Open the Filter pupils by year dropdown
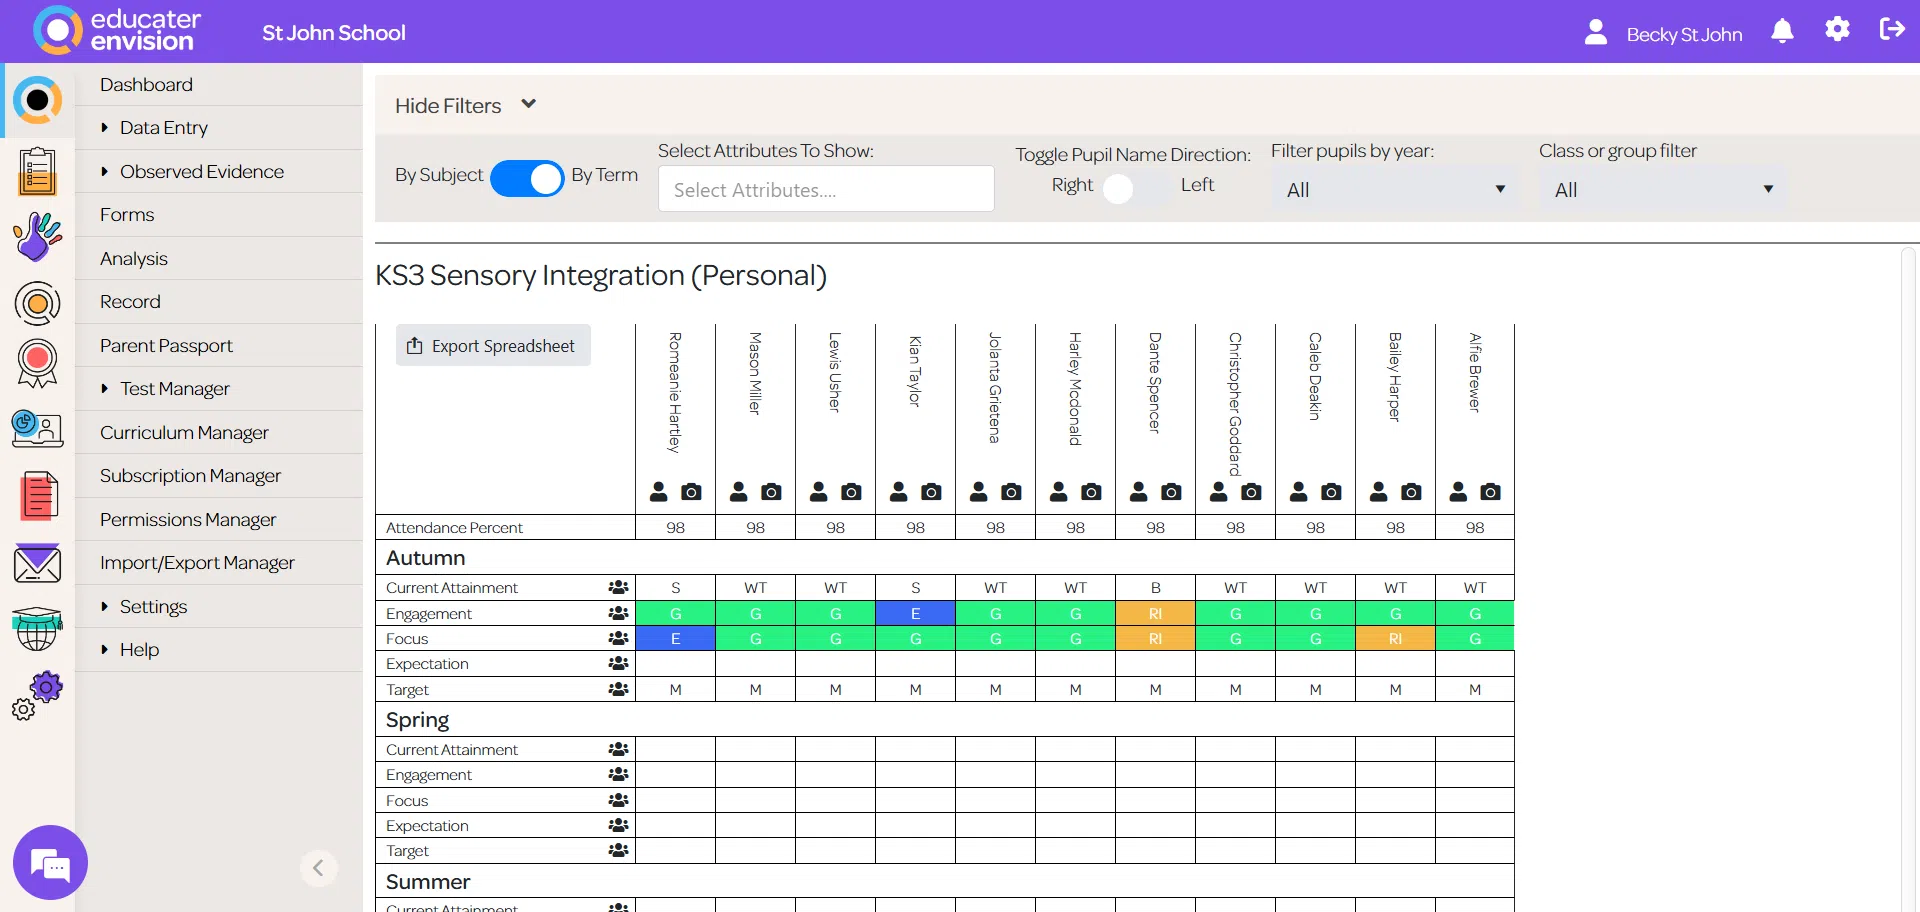This screenshot has height=912, width=1920. pyautogui.click(x=1394, y=190)
